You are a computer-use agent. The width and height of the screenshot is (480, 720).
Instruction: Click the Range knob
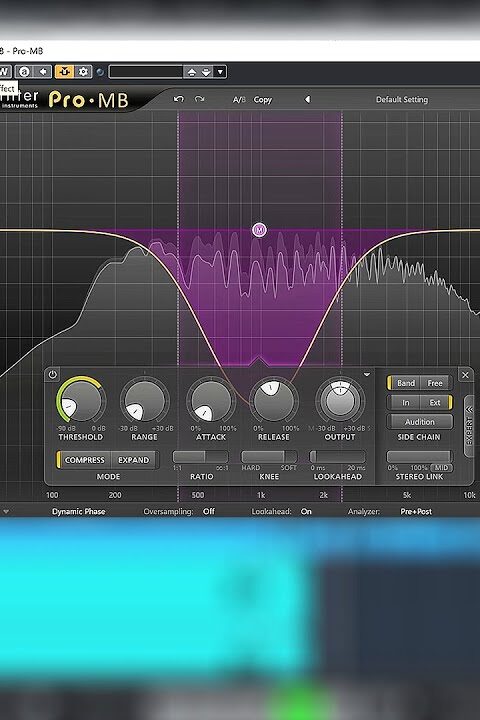tap(144, 401)
